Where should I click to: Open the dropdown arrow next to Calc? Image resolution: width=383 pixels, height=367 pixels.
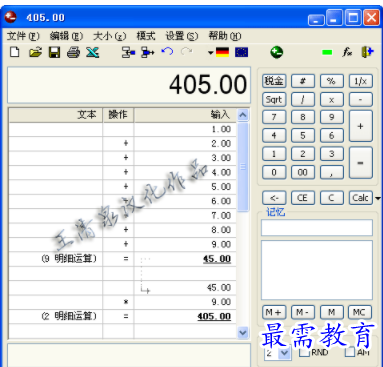[x=378, y=198]
